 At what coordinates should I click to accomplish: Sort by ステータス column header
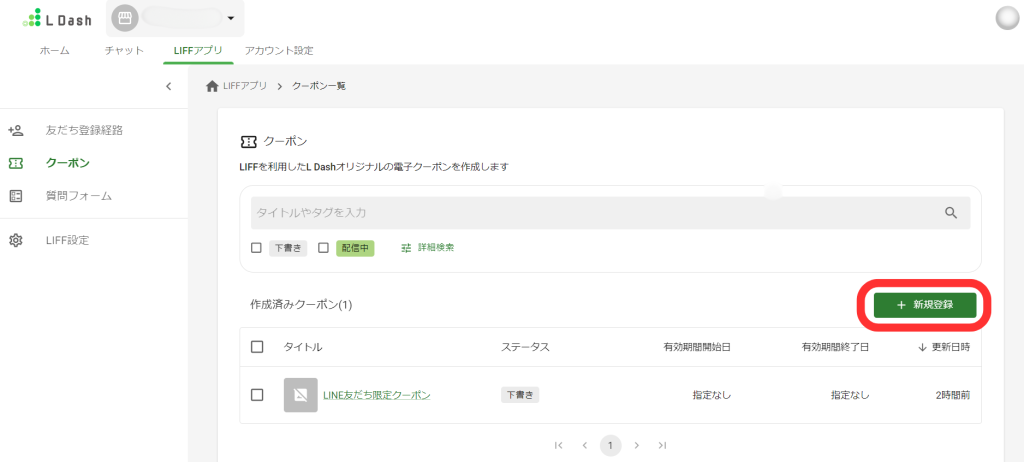tap(525, 347)
